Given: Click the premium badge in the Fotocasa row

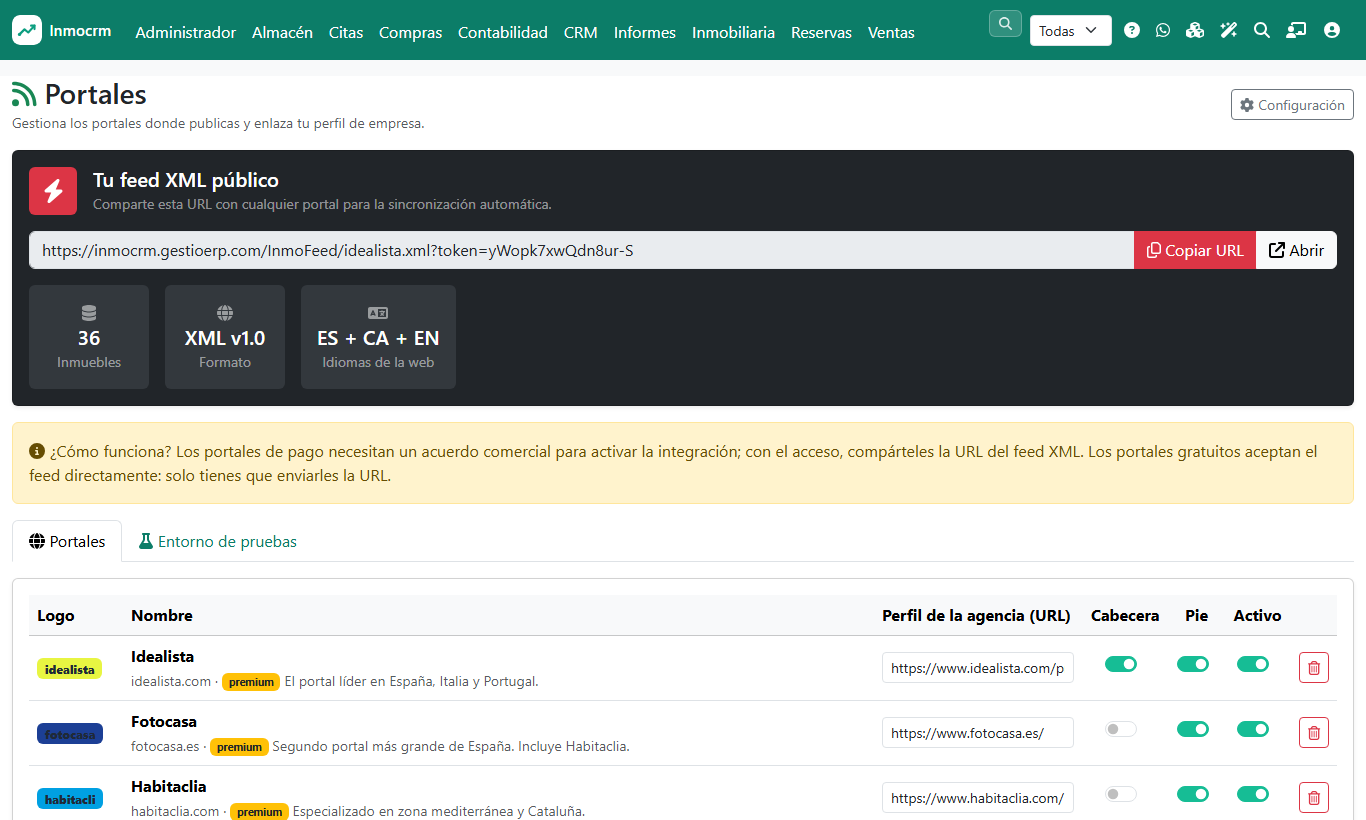Looking at the screenshot, I should (x=239, y=747).
